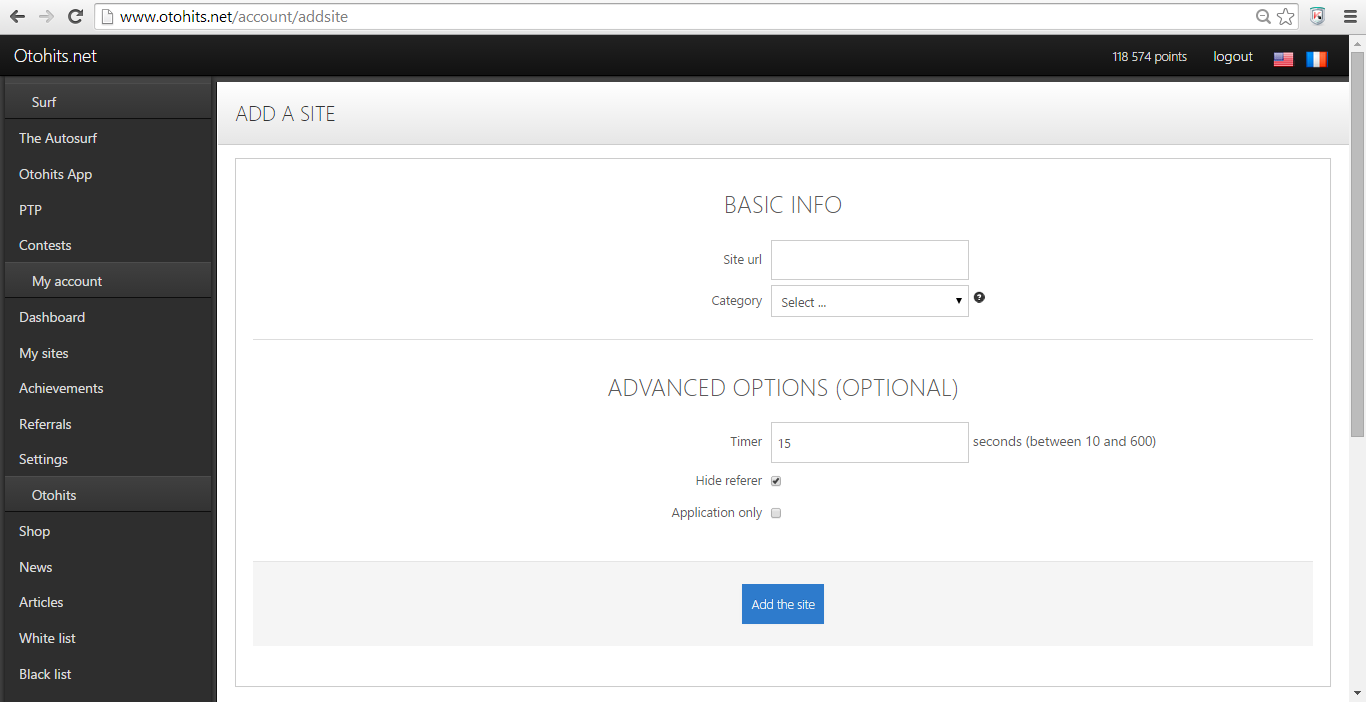Go back to the previous page
The width and height of the screenshot is (1366, 702).
[17, 16]
